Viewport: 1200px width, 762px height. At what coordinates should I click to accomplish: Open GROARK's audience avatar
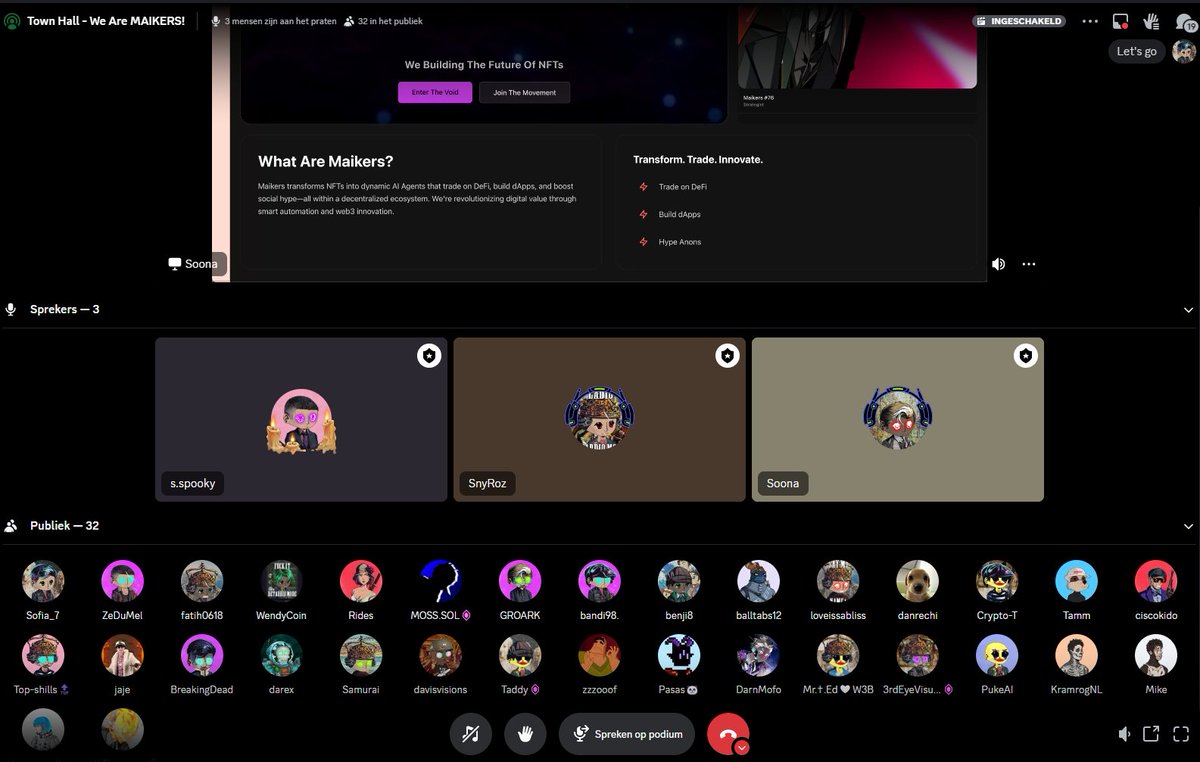tap(520, 581)
